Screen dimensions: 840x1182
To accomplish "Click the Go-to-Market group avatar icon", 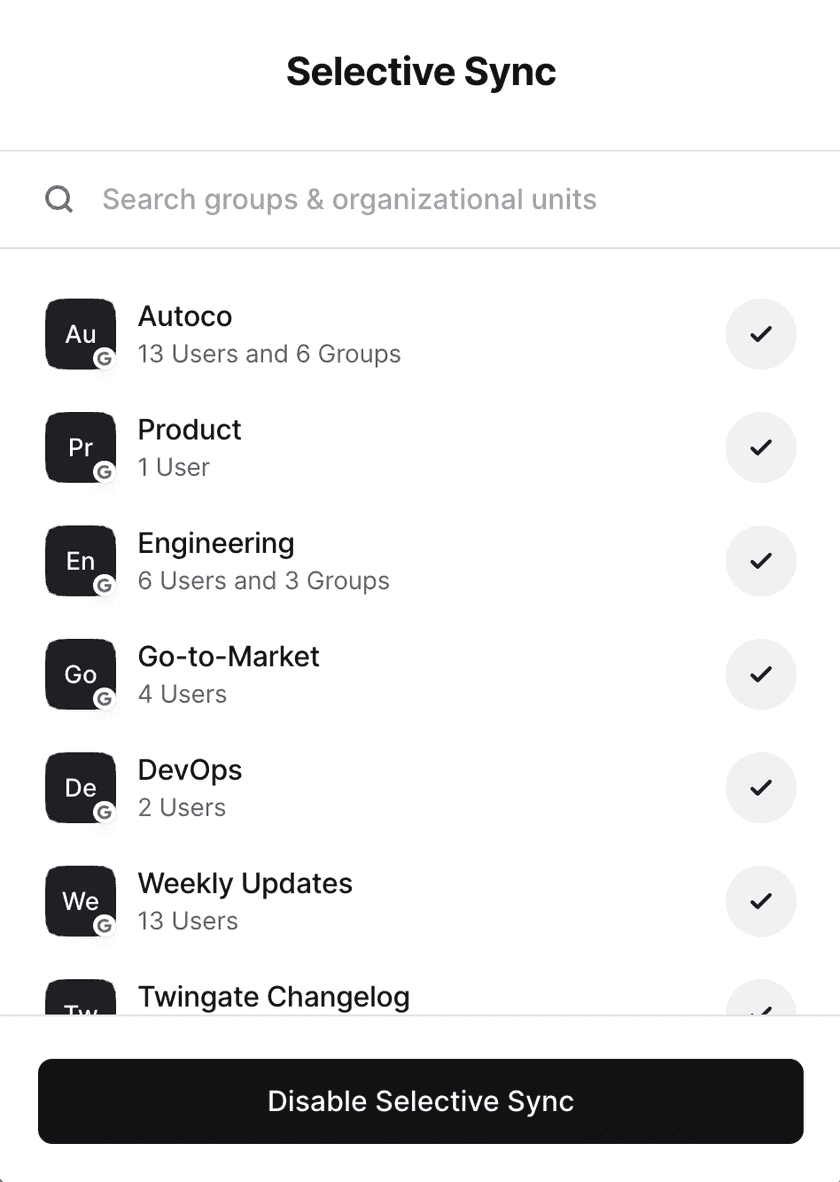I will coord(80,674).
